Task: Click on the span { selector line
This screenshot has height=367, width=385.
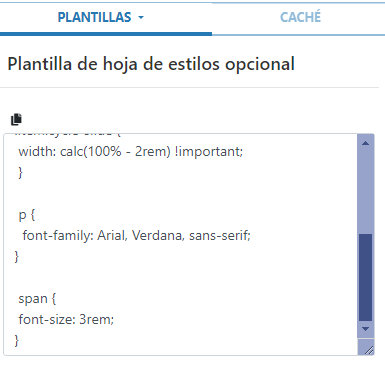Action: point(37,299)
